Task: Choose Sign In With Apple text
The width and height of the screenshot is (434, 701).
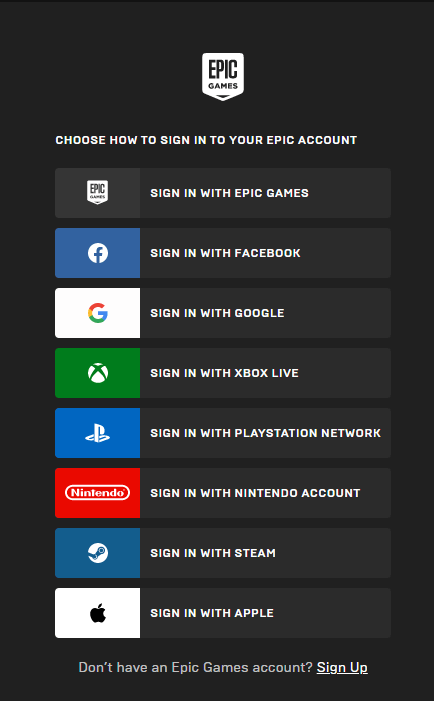Action: [212, 613]
